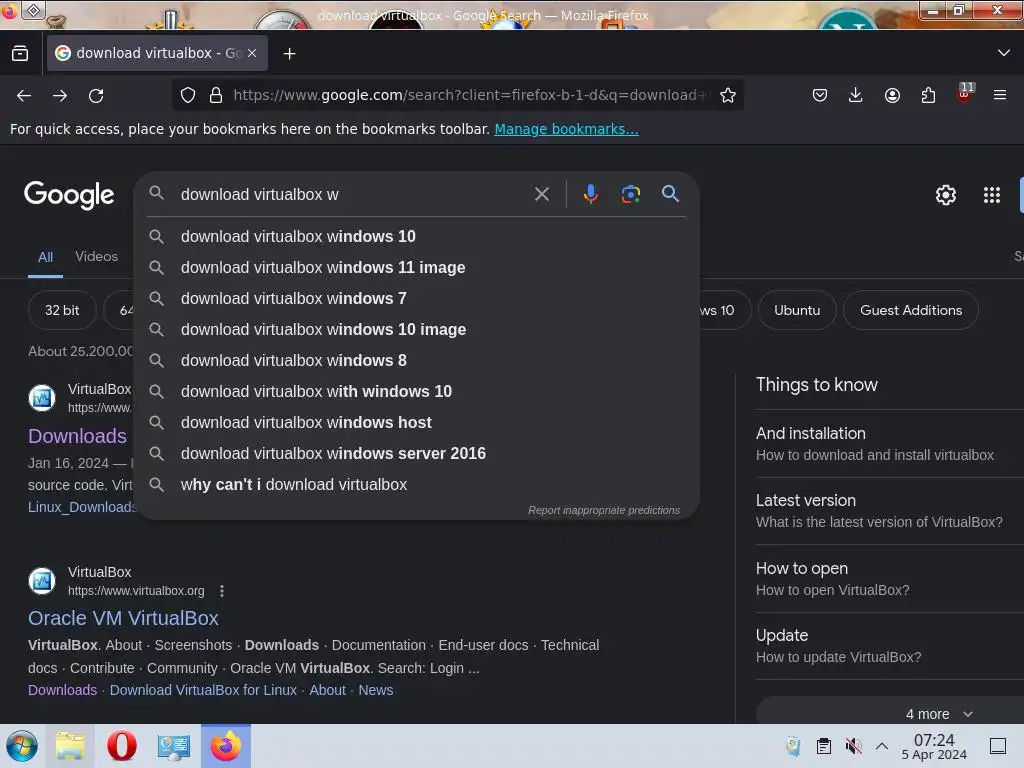Select the download virtualbox browser tab

click(157, 53)
